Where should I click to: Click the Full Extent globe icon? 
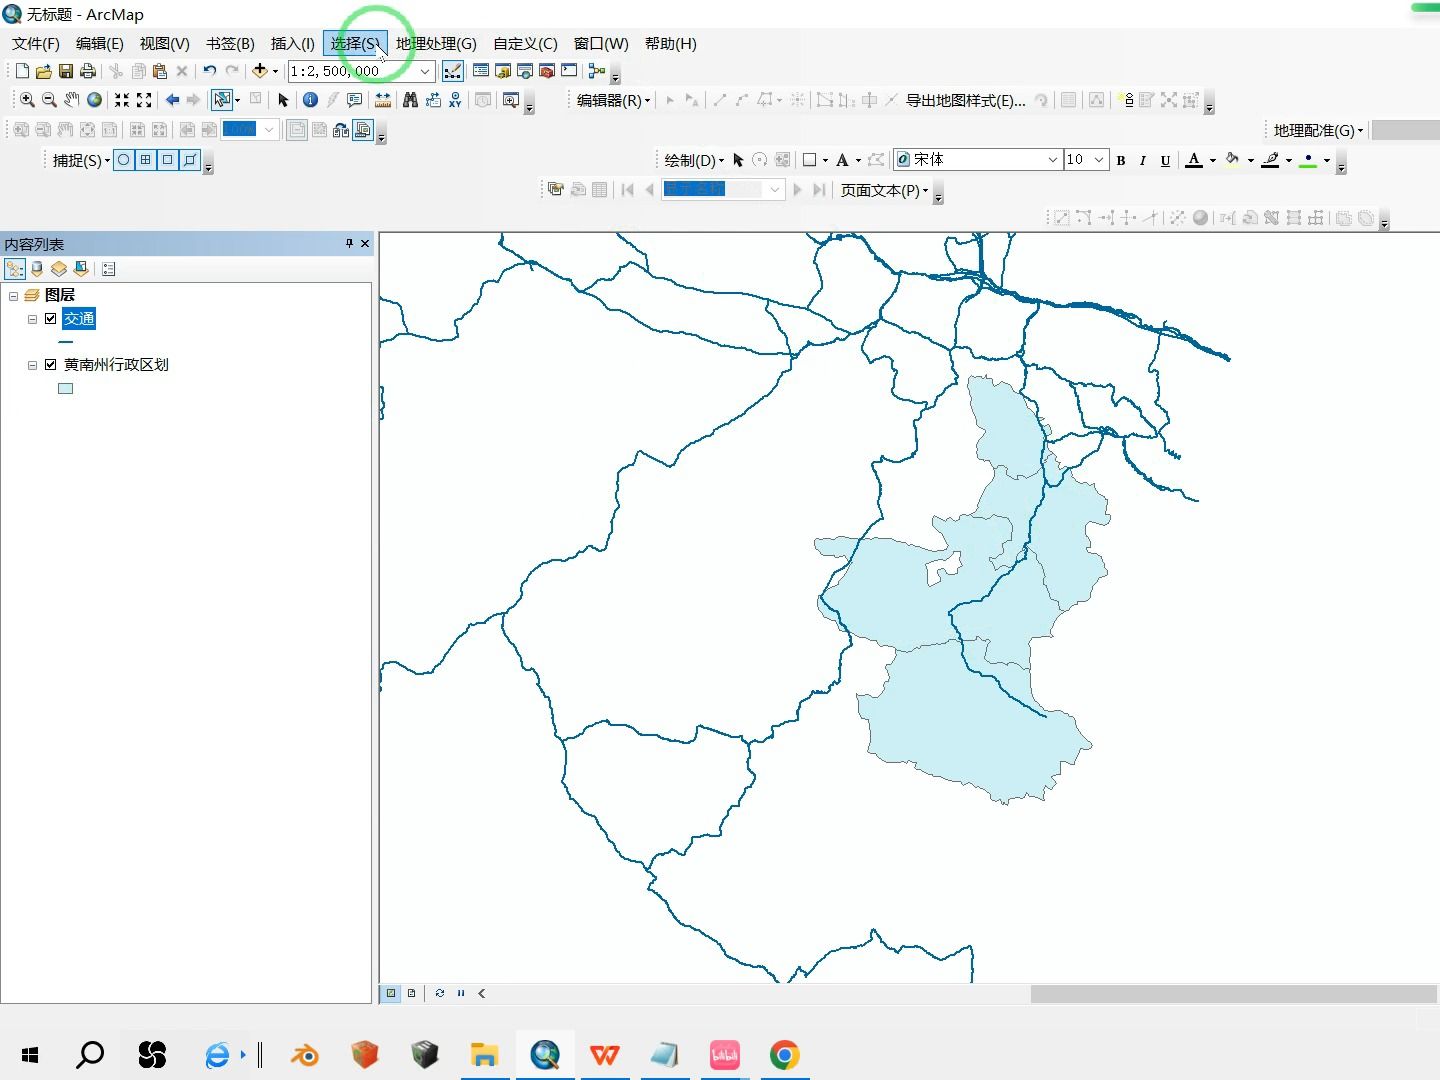94,100
